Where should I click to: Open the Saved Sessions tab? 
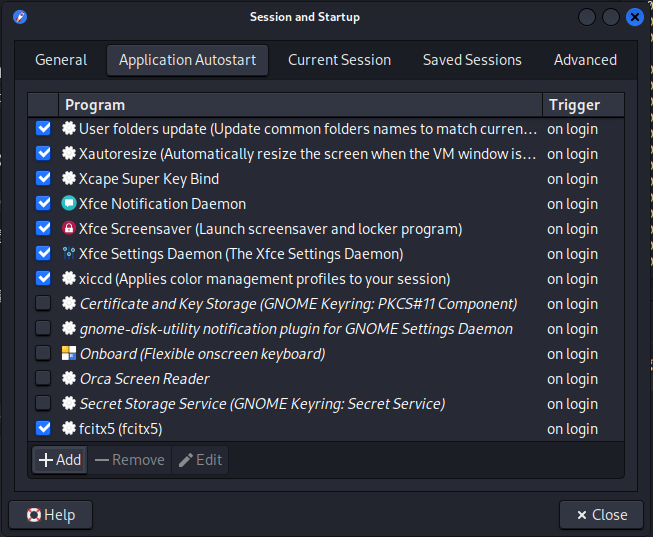[x=472, y=60]
